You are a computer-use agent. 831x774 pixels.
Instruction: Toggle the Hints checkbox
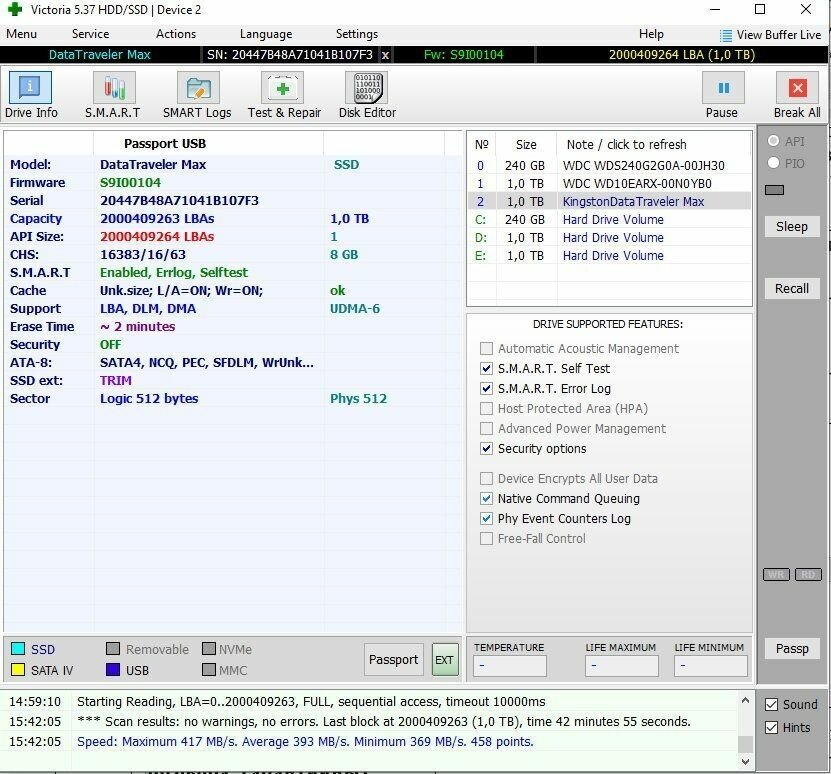pos(772,727)
